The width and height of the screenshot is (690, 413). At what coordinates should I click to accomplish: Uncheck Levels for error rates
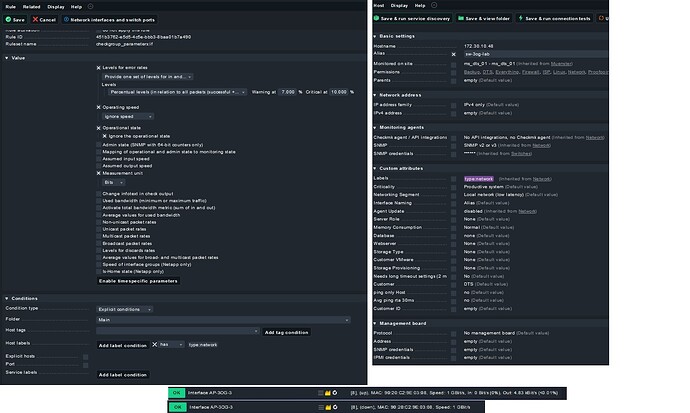99,68
